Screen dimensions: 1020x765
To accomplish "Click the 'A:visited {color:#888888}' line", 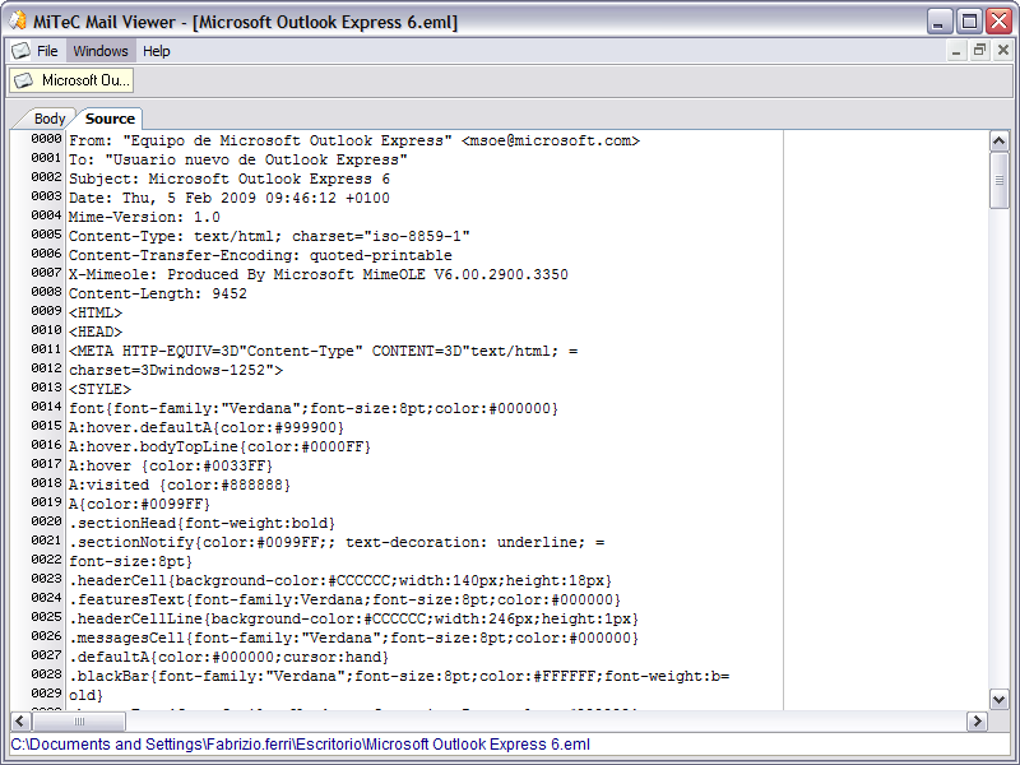I will click(x=180, y=485).
